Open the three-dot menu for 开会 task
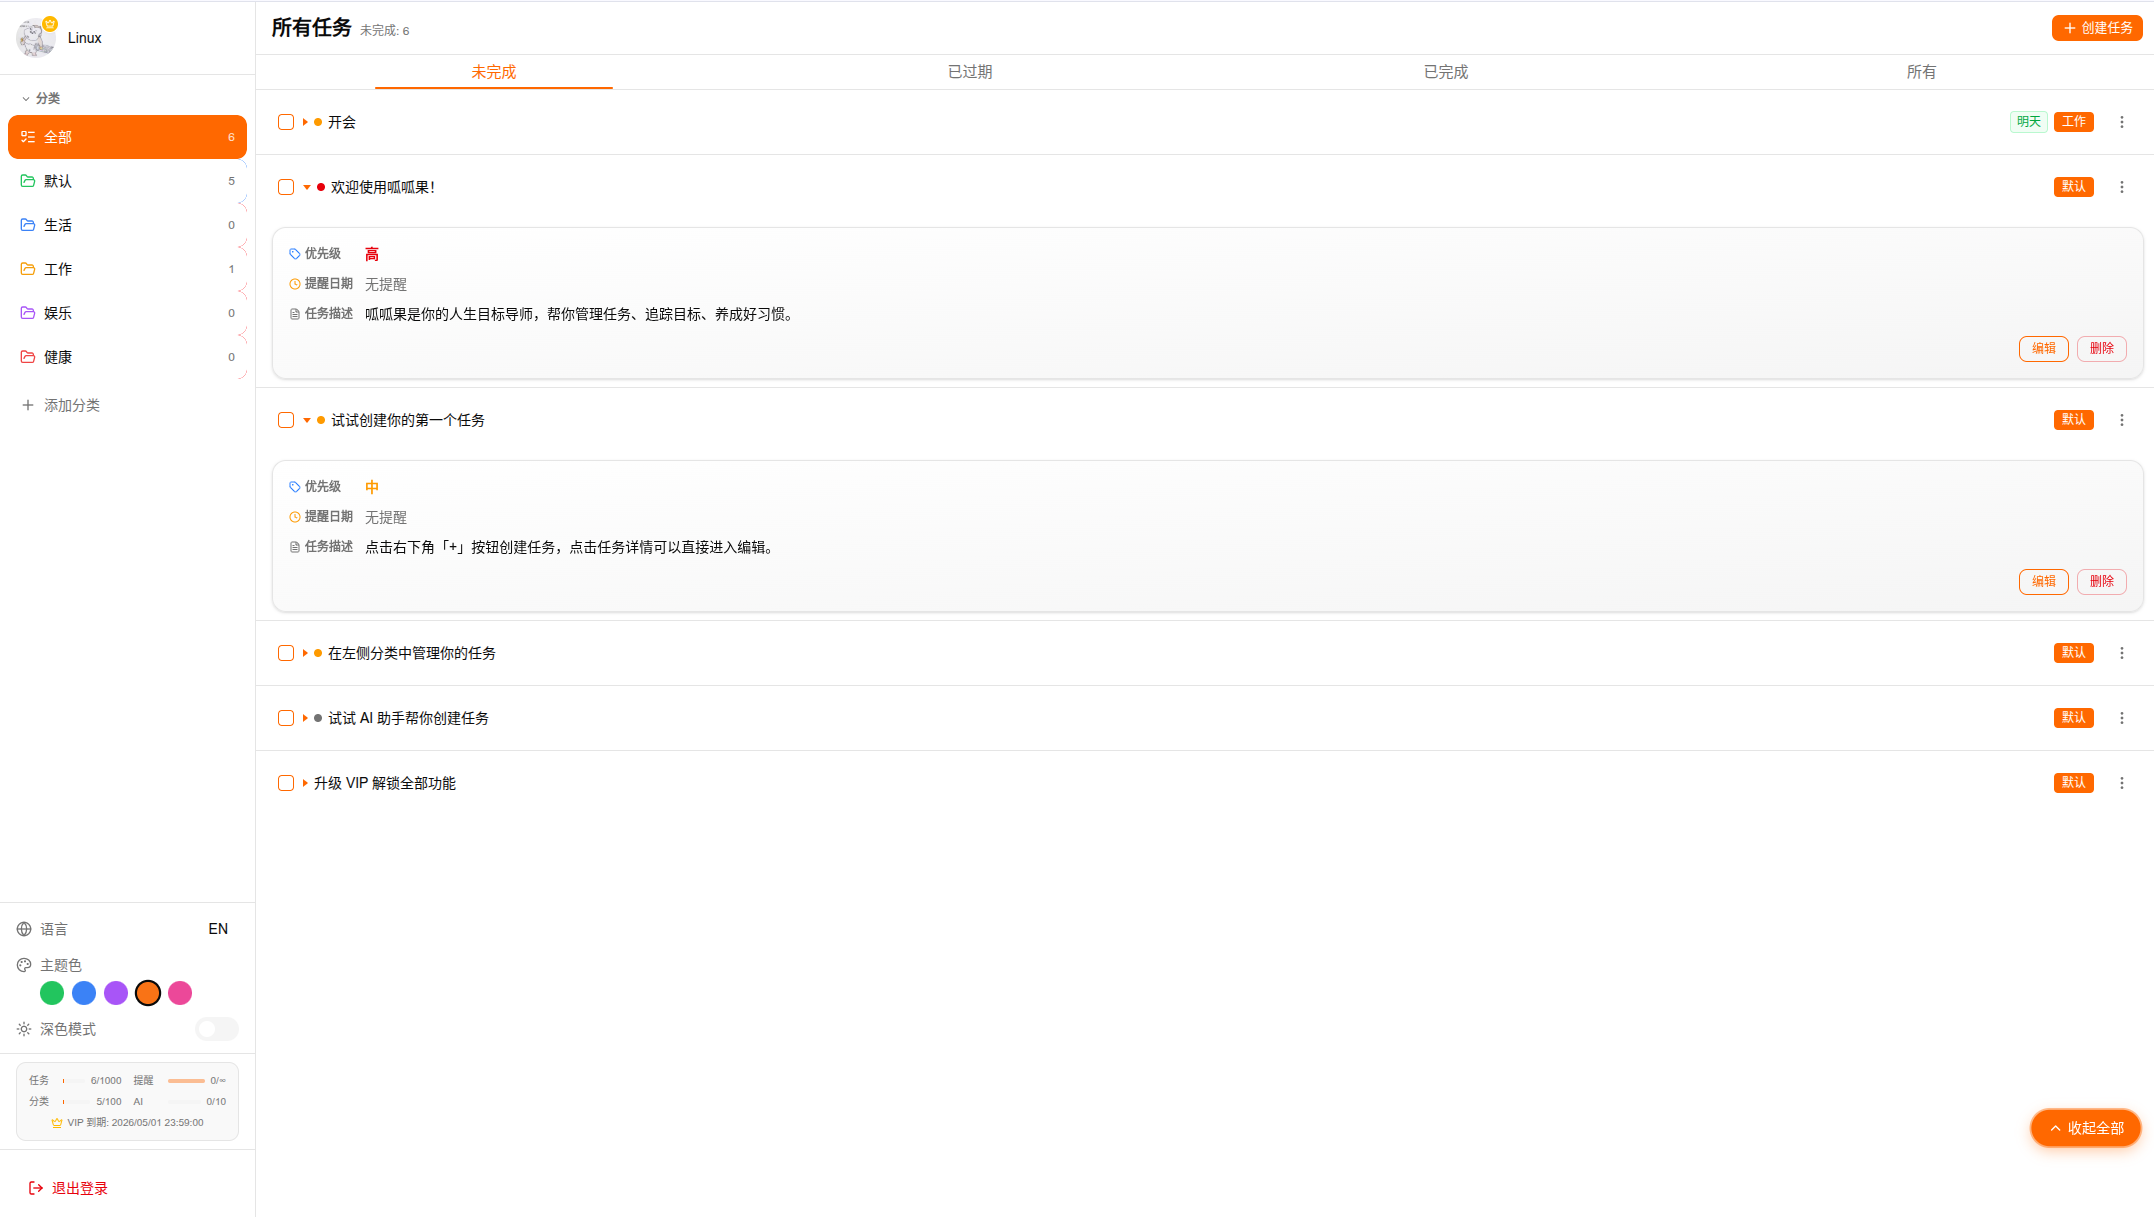Image resolution: width=2154 pixels, height=1217 pixels. (x=2121, y=122)
